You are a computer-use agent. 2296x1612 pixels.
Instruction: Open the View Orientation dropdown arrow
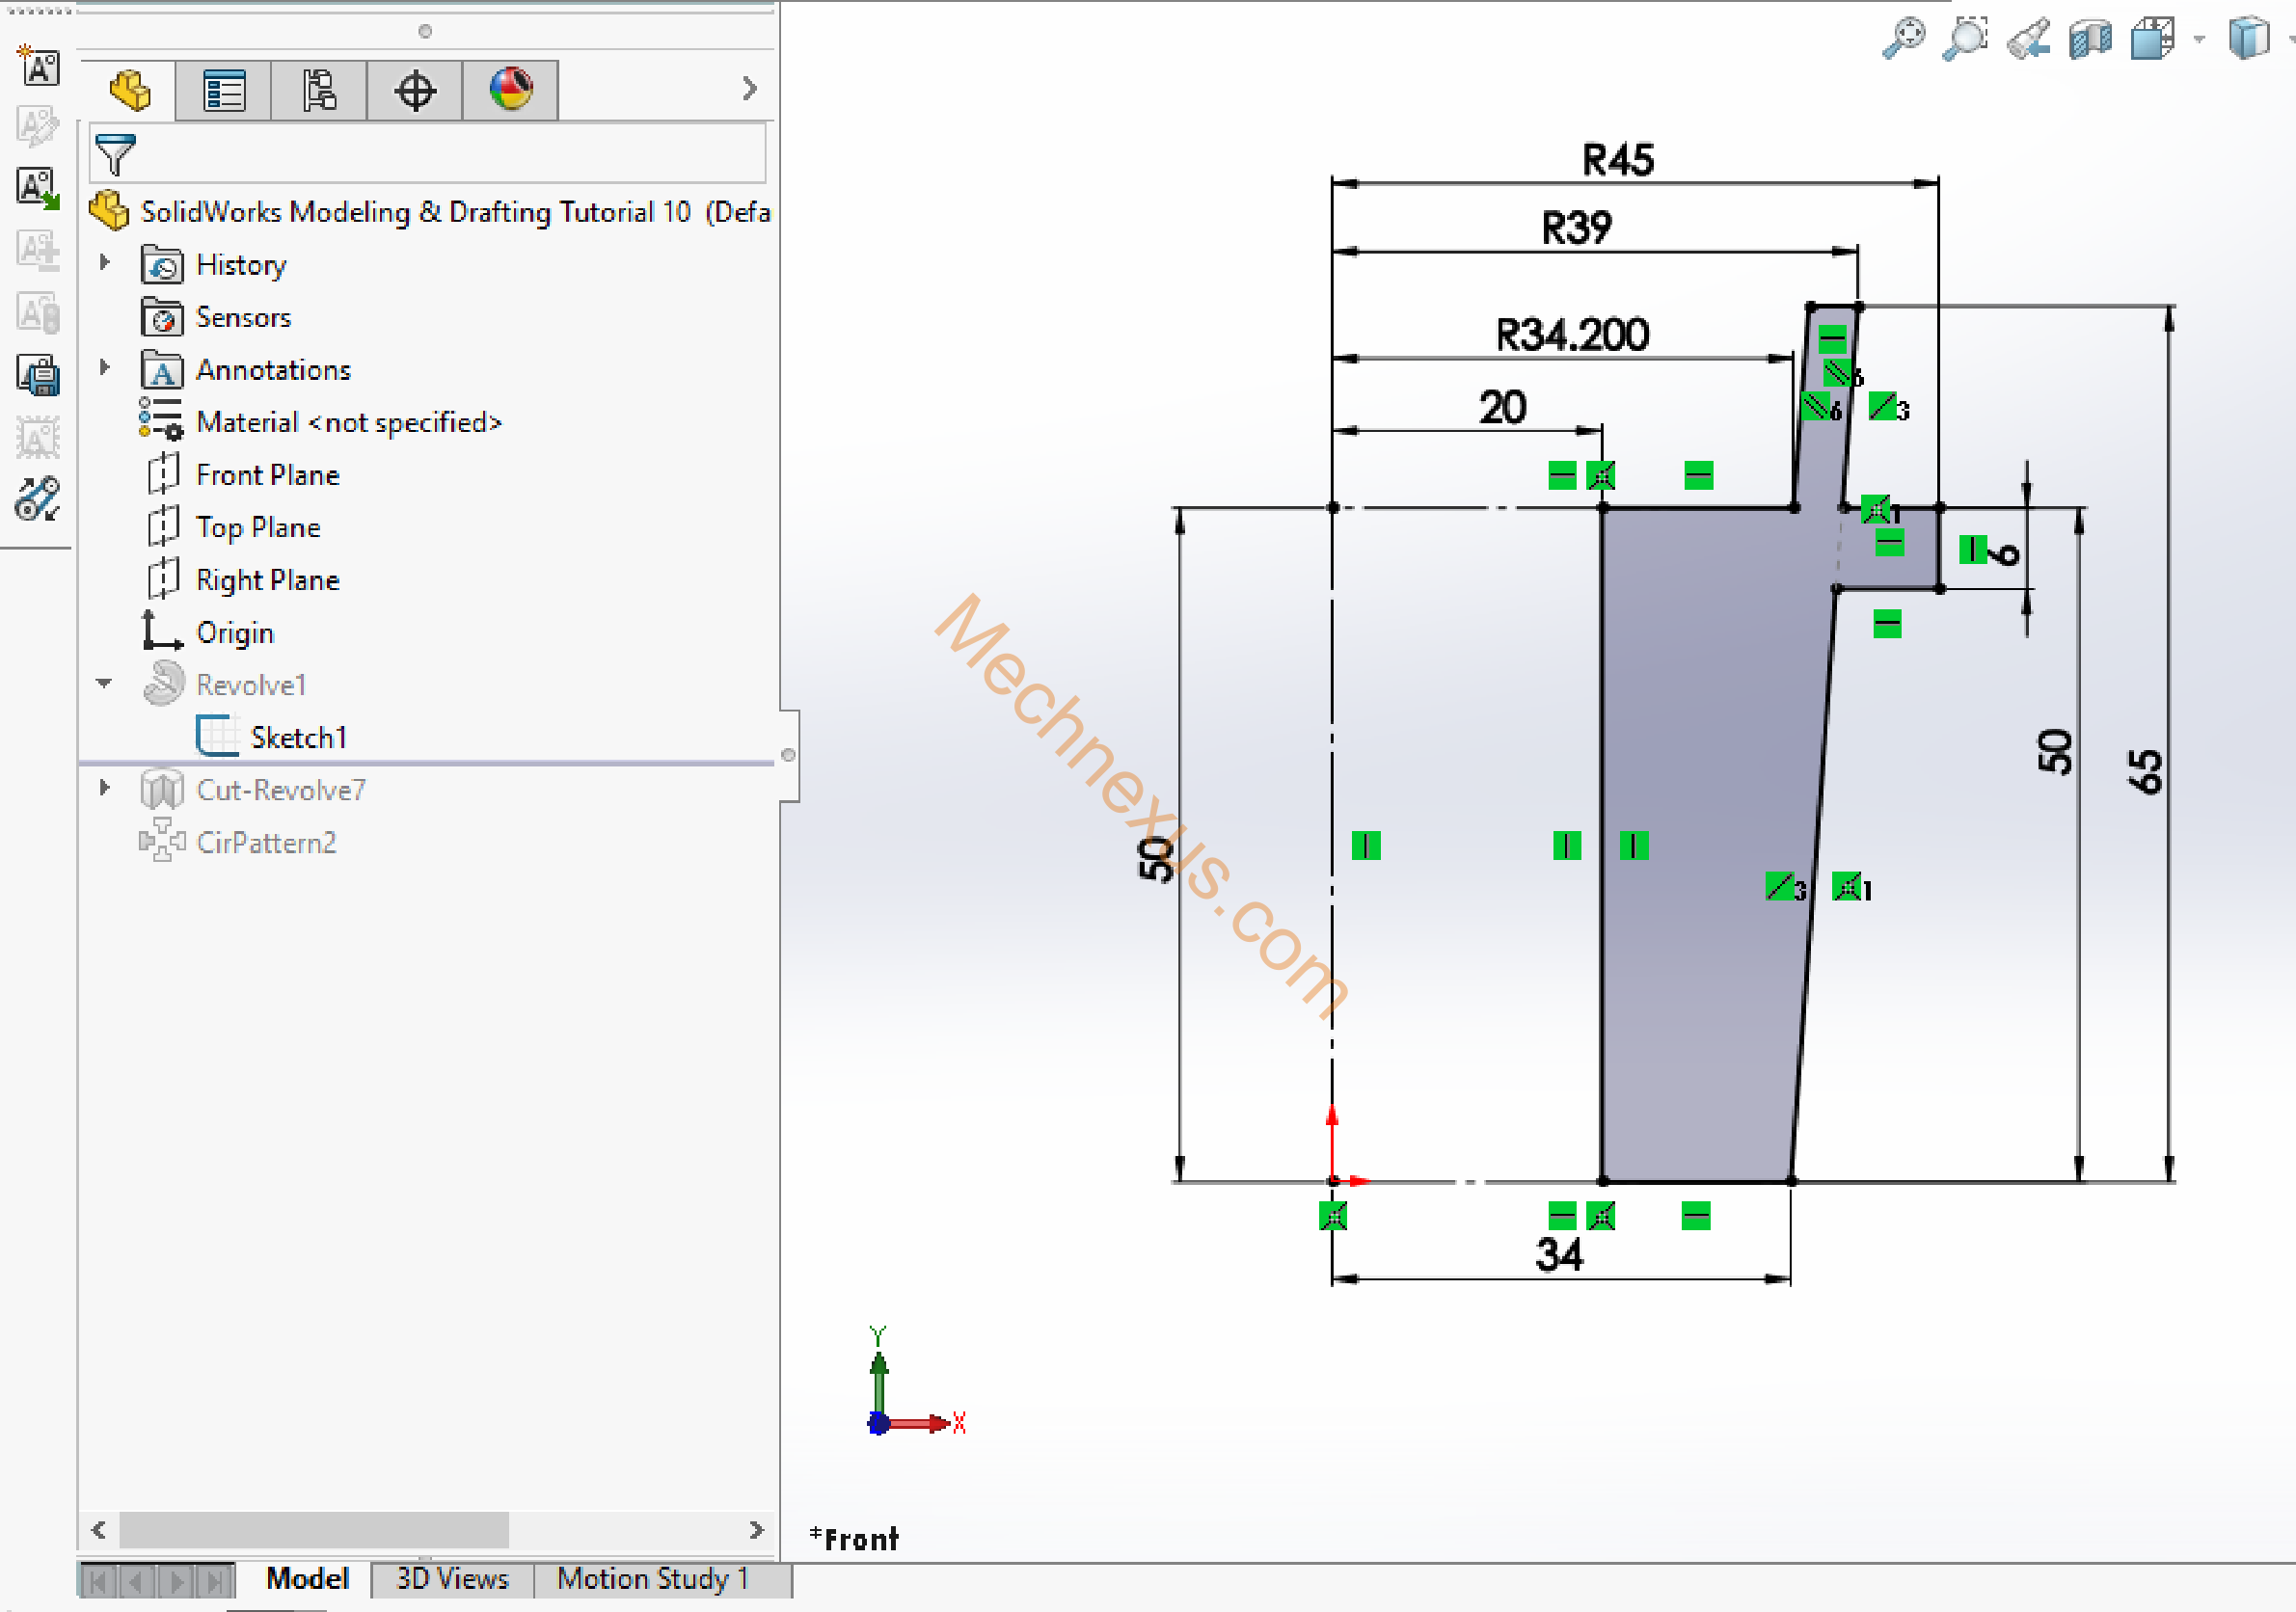(x=2198, y=39)
